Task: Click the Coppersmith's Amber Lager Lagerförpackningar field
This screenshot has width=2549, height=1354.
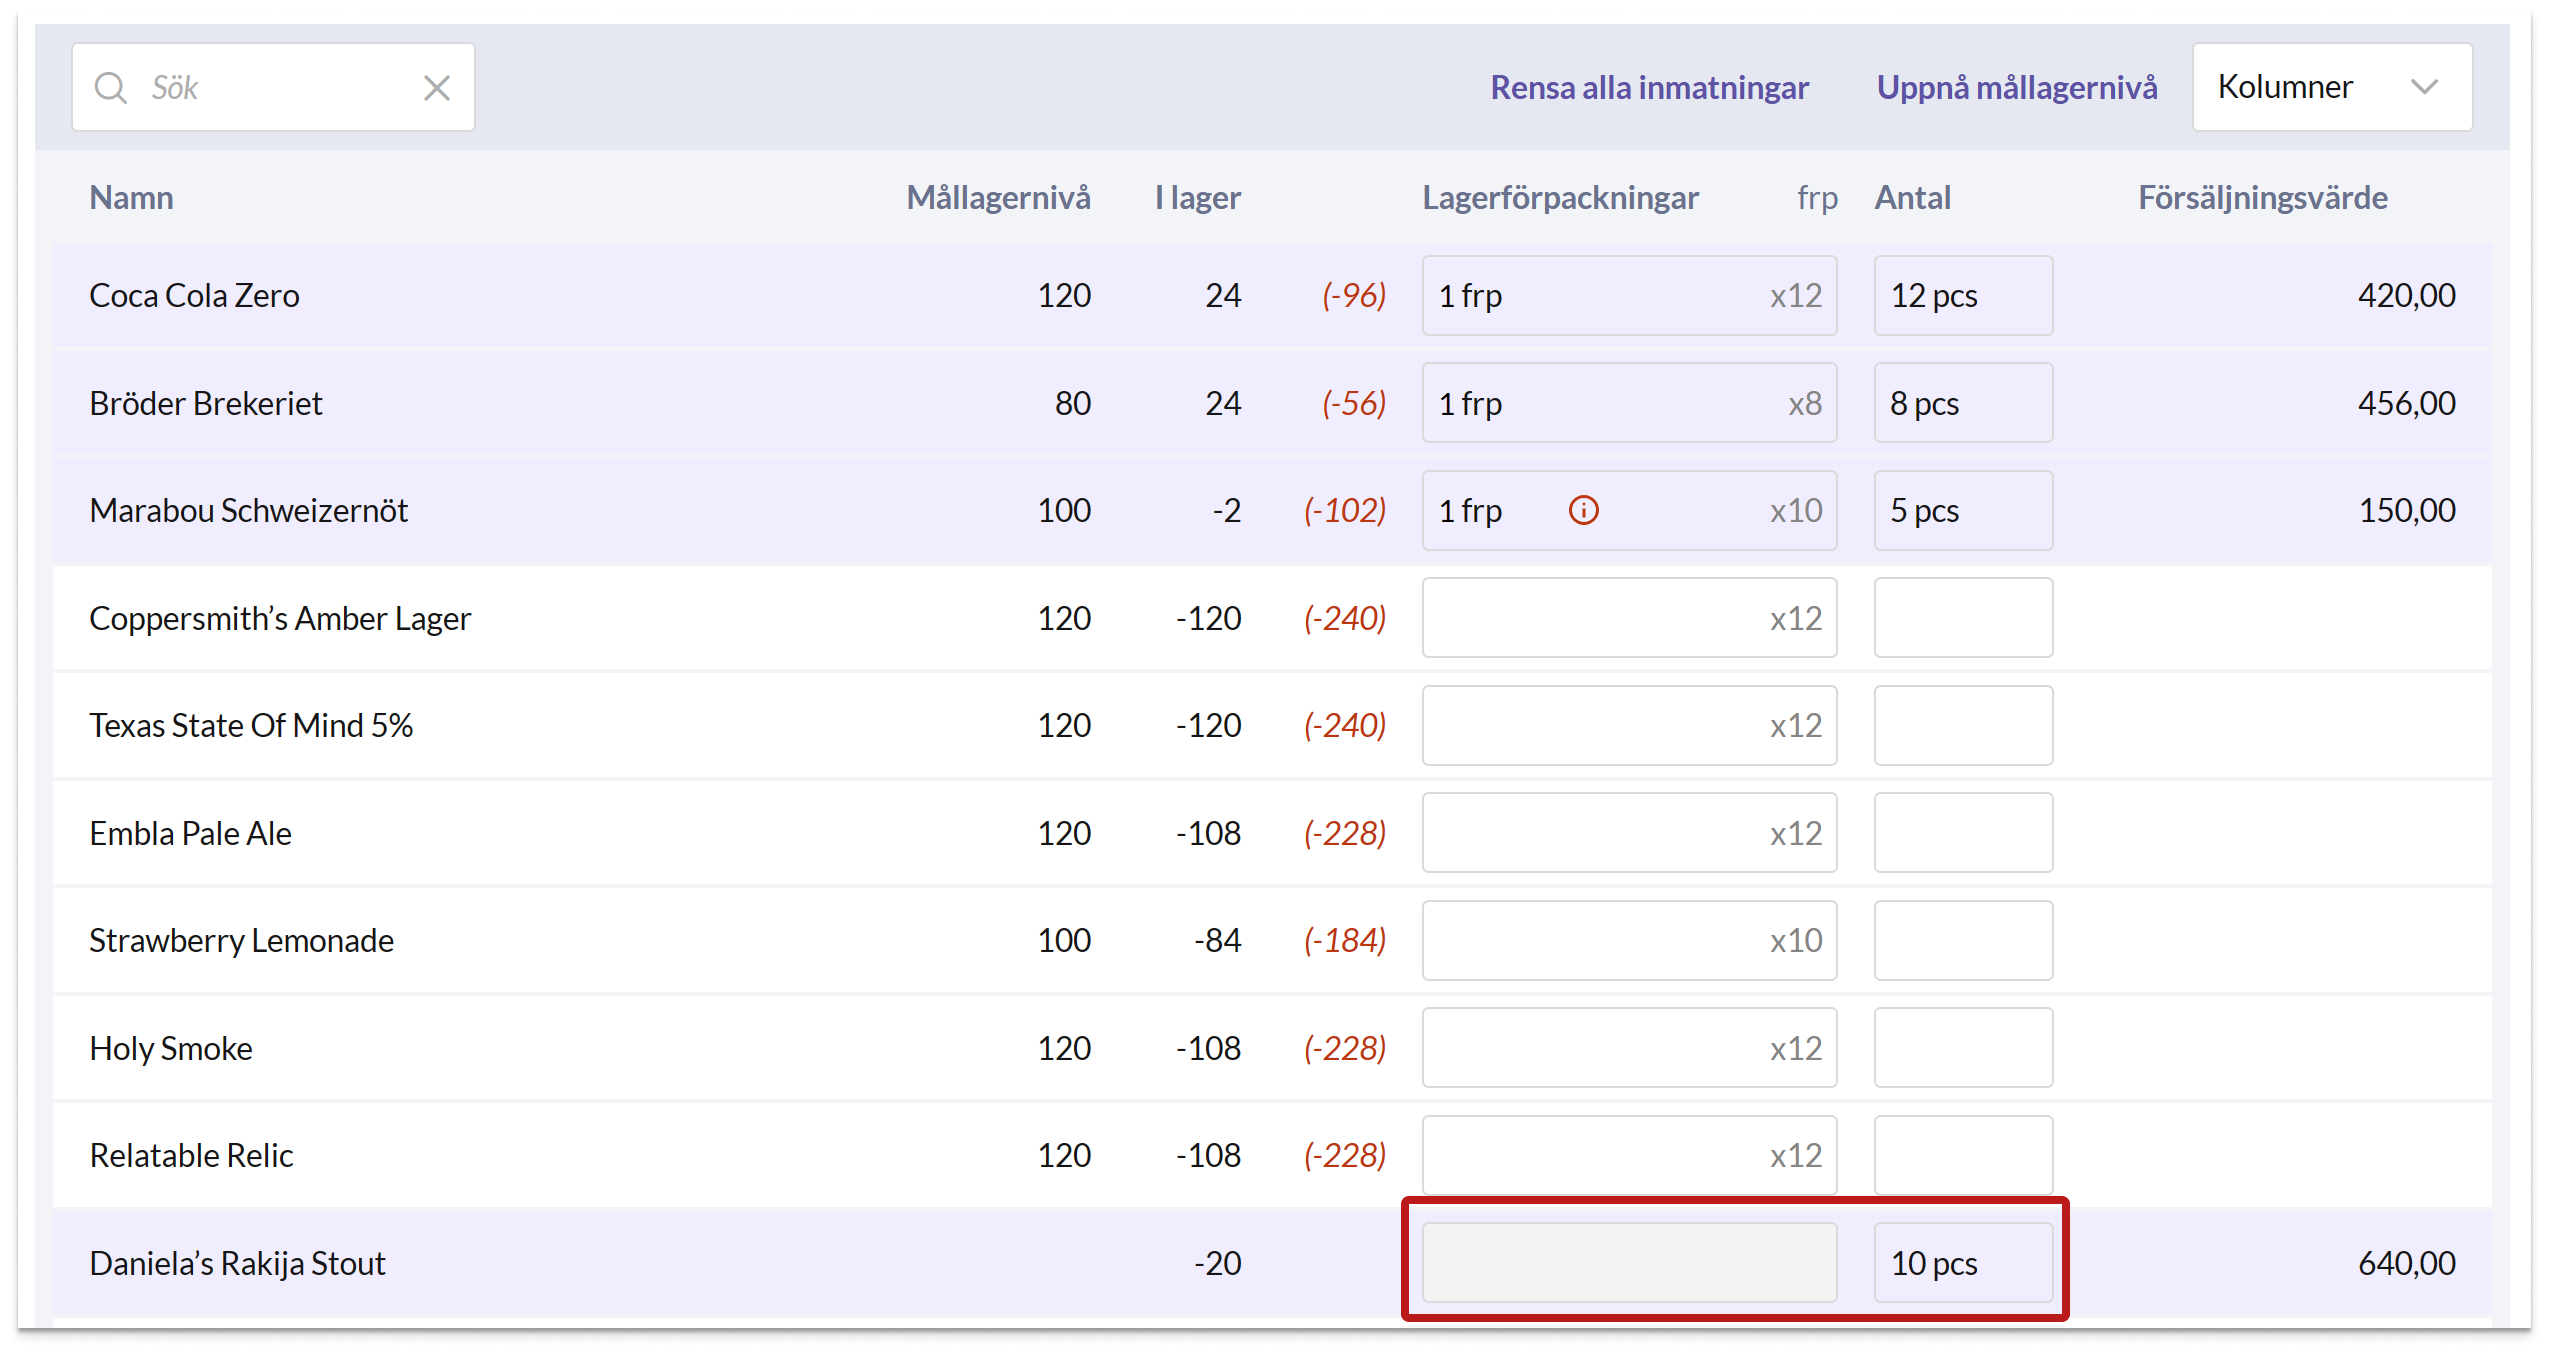Action: [1629, 618]
